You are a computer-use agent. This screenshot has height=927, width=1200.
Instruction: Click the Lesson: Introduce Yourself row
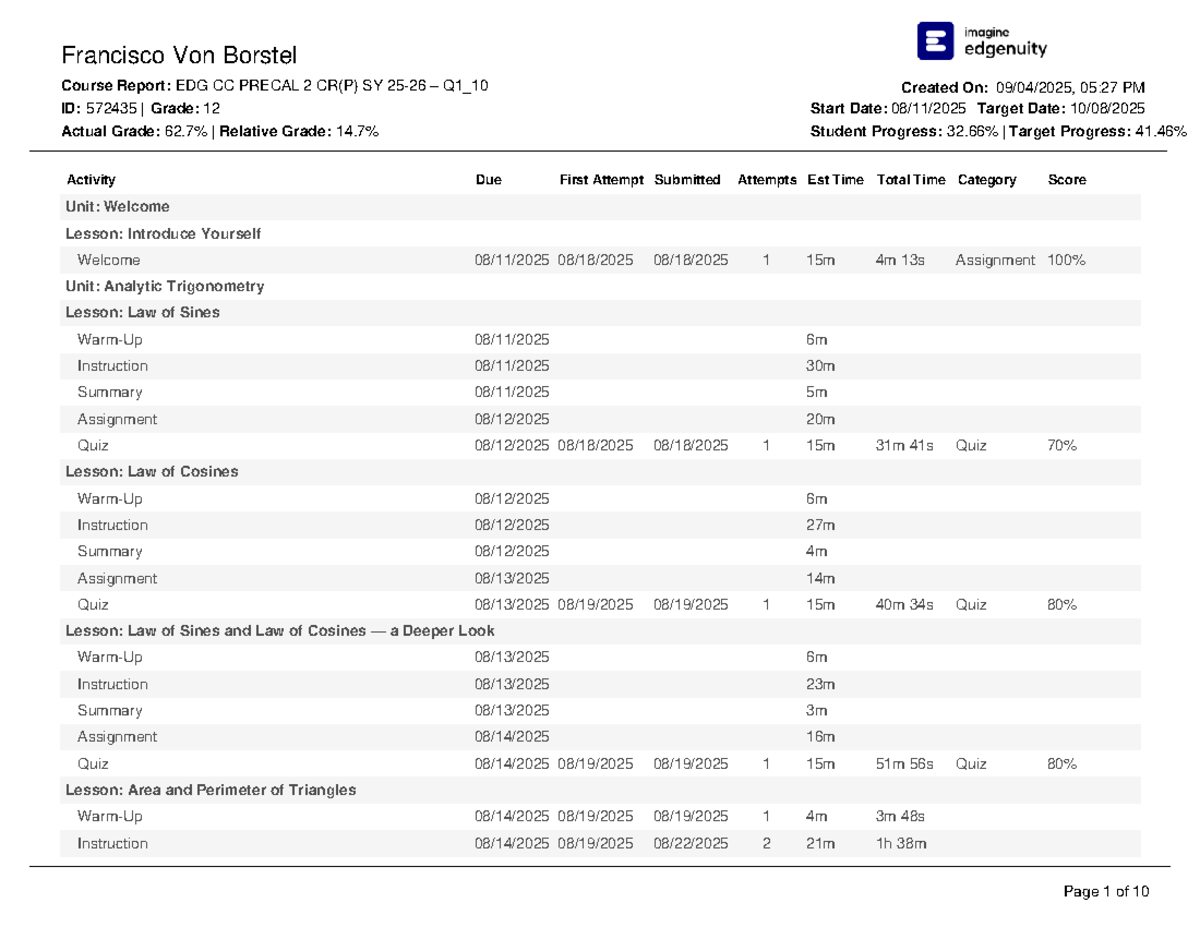(x=600, y=233)
